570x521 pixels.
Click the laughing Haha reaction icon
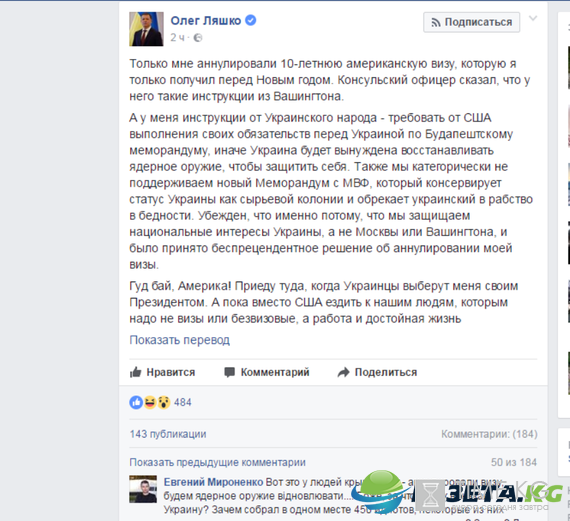(149, 402)
